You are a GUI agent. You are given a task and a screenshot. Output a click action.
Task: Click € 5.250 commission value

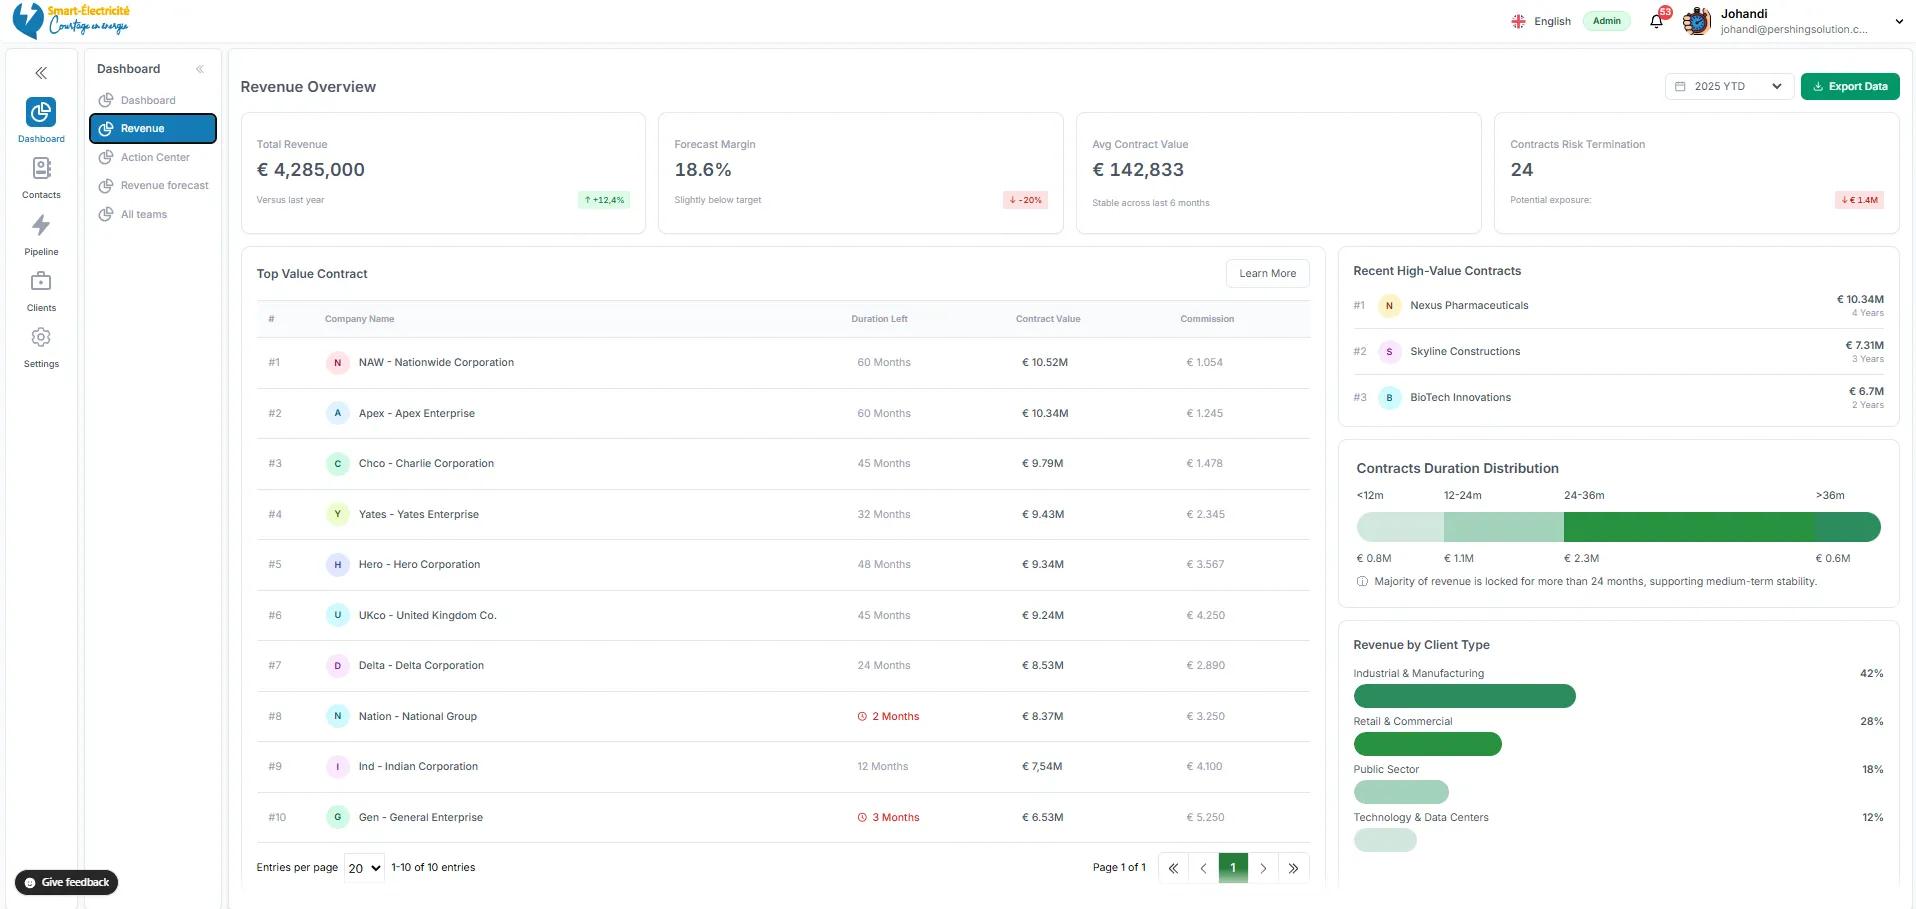tap(1205, 817)
